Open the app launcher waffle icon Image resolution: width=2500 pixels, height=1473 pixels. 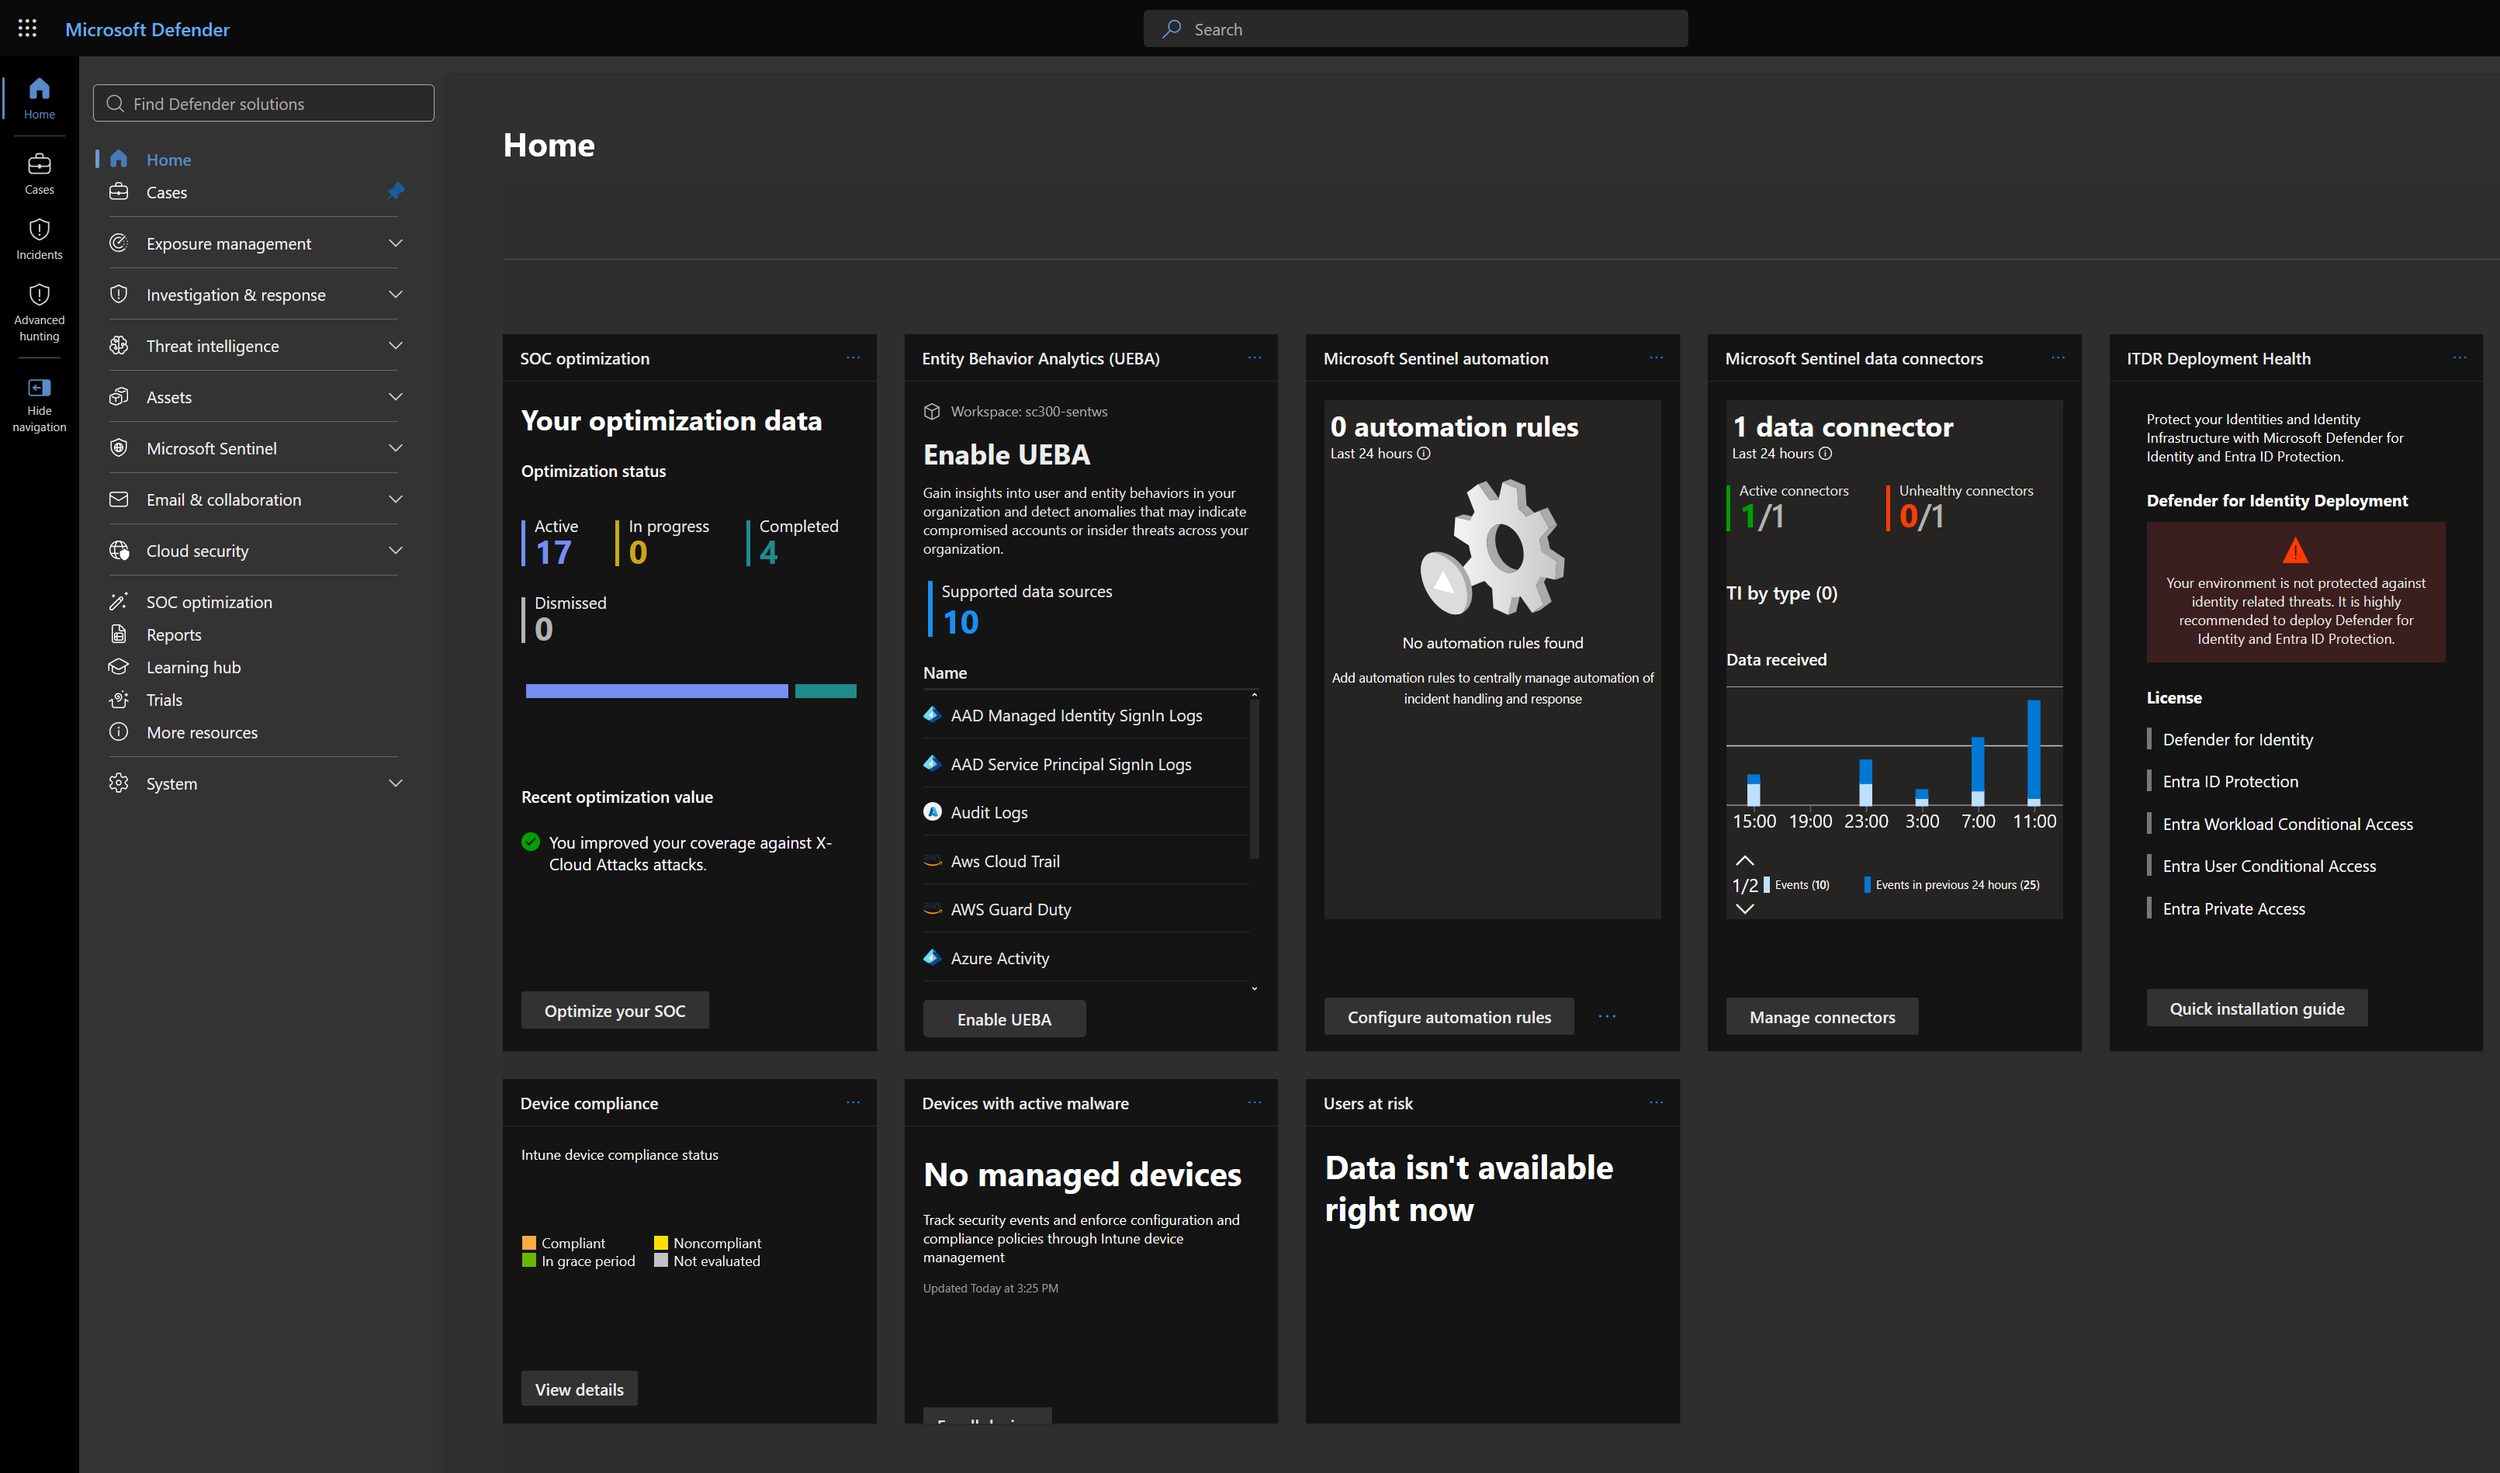tap(27, 29)
